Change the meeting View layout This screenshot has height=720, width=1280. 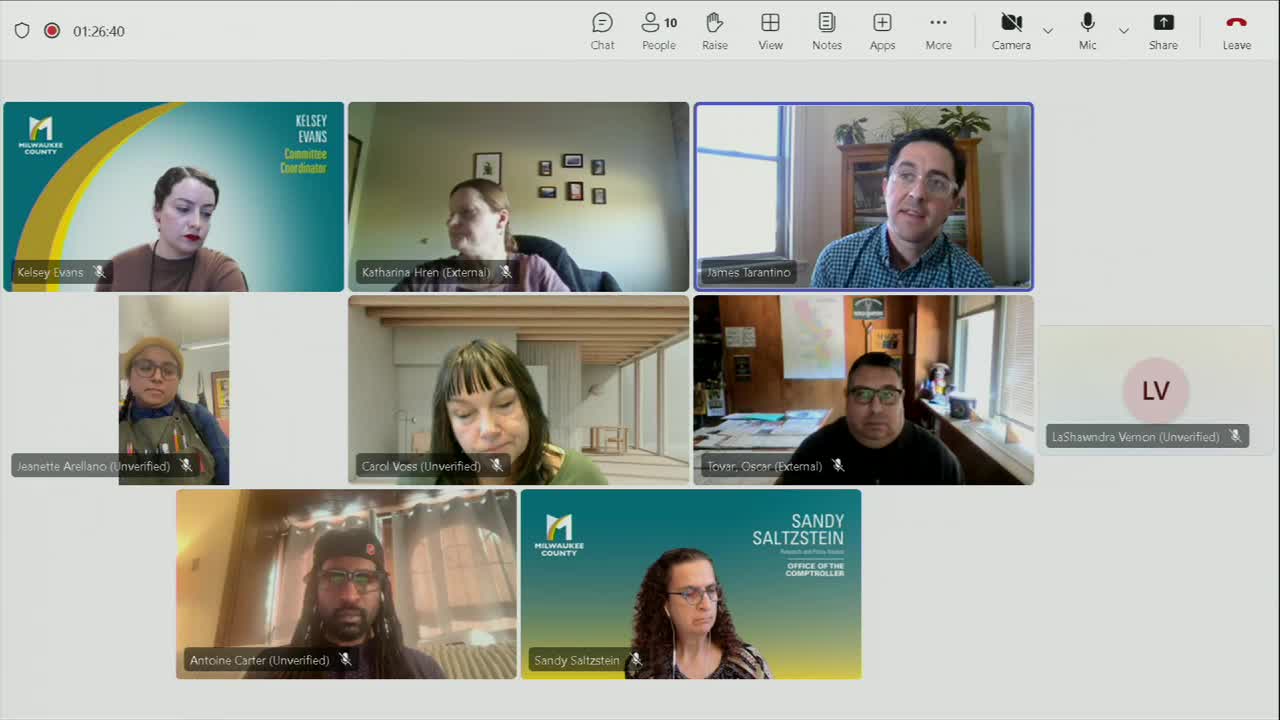(x=770, y=31)
